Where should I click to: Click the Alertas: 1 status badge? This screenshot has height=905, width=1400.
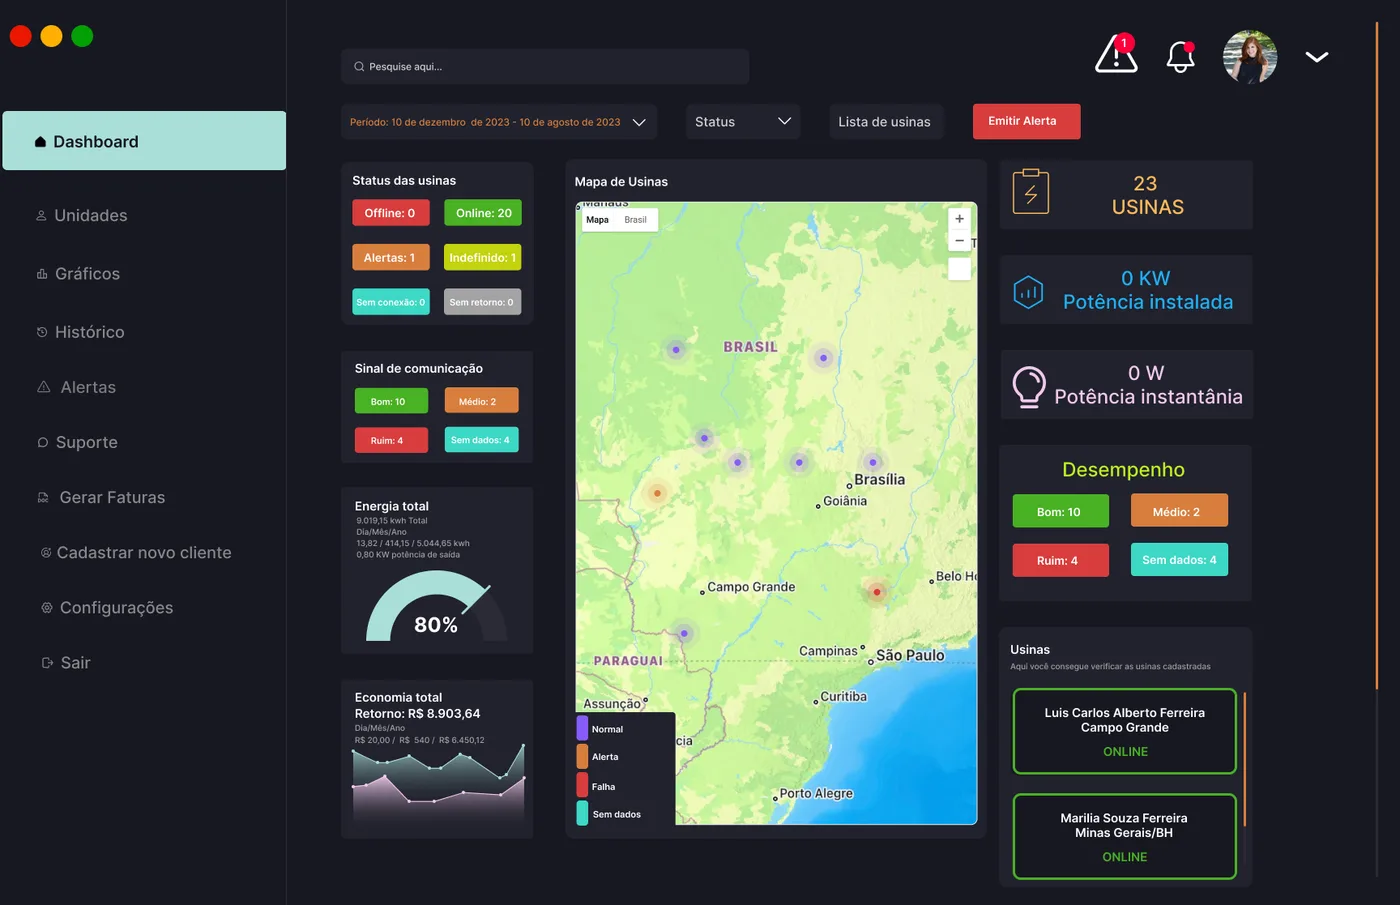(x=390, y=257)
